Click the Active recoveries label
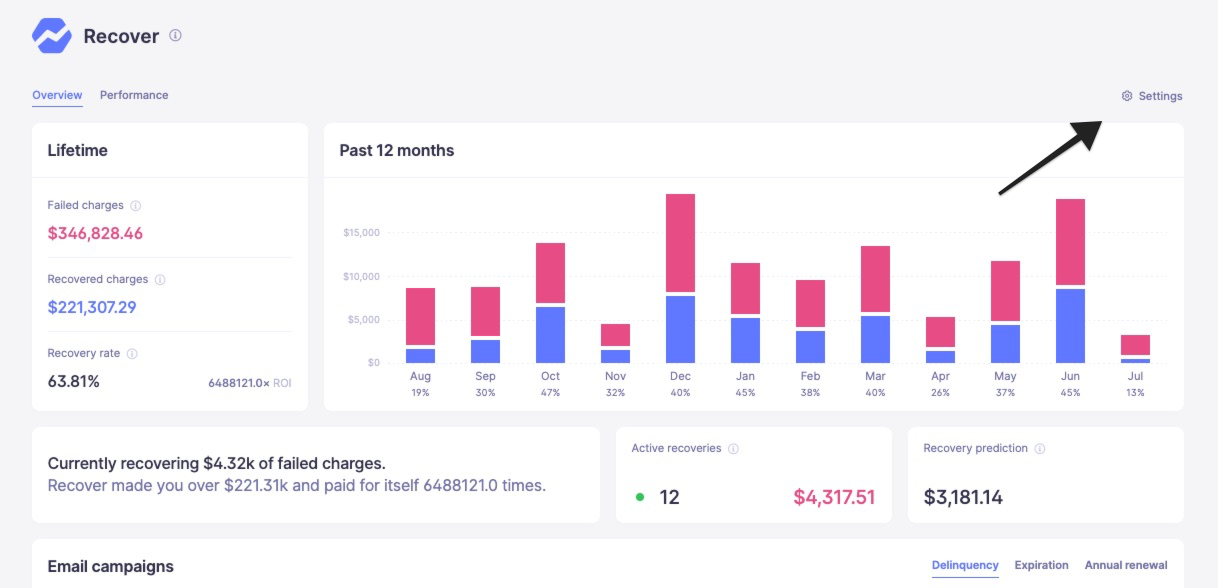1218x588 pixels. pyautogui.click(x=676, y=448)
